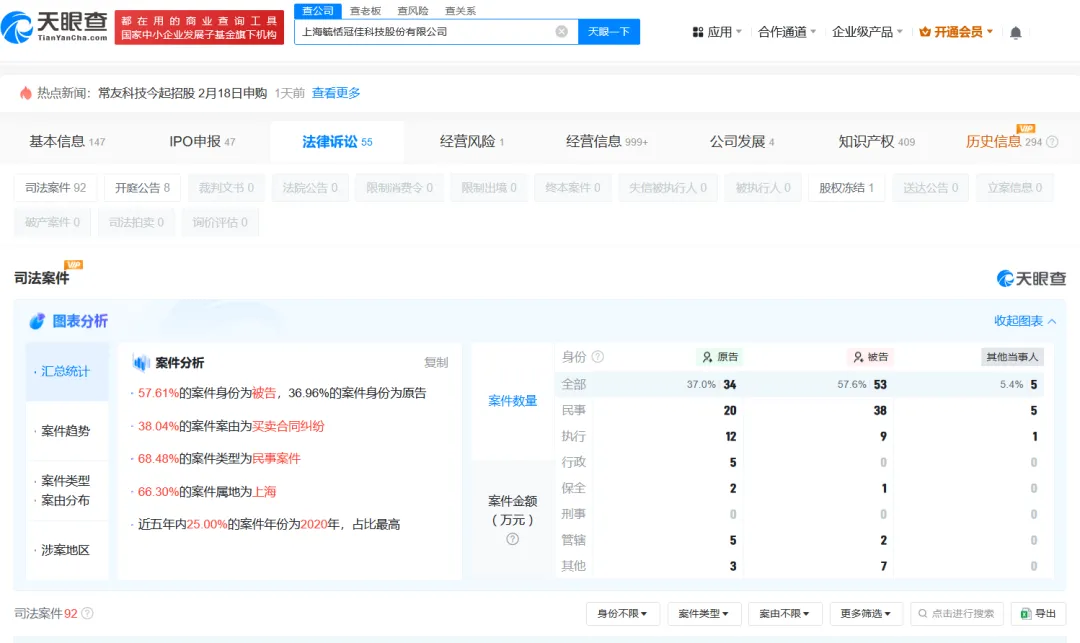The height and width of the screenshot is (643, 1080).
Task: Click the 买卖合同纠纷 text
Action: click(288, 426)
